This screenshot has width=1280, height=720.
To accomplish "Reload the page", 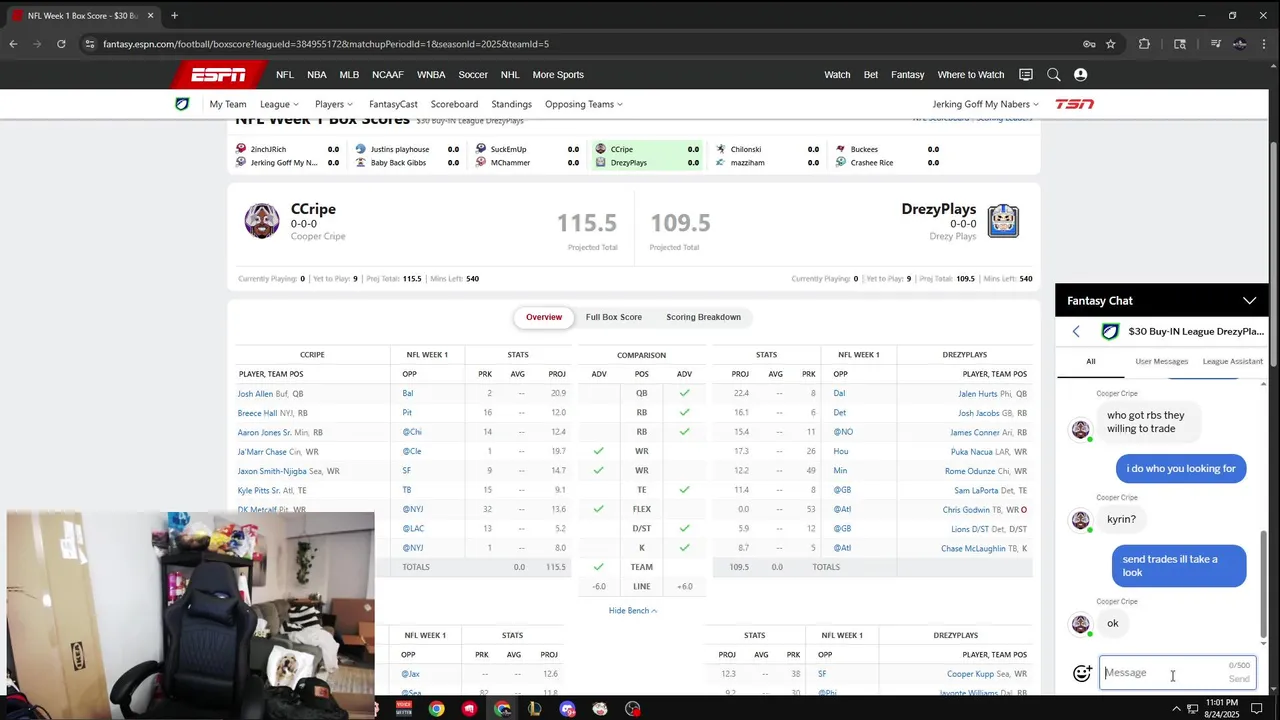I will pyautogui.click(x=61, y=44).
